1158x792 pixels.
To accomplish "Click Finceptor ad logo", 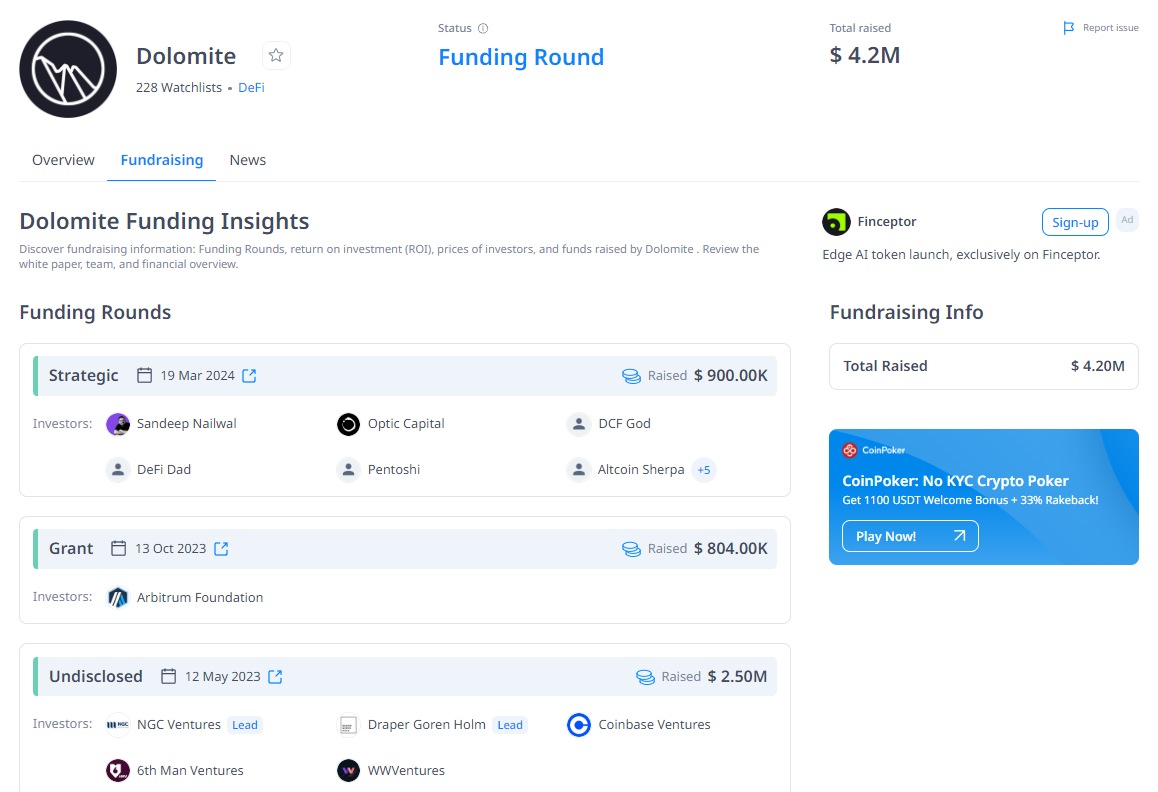I will point(836,222).
